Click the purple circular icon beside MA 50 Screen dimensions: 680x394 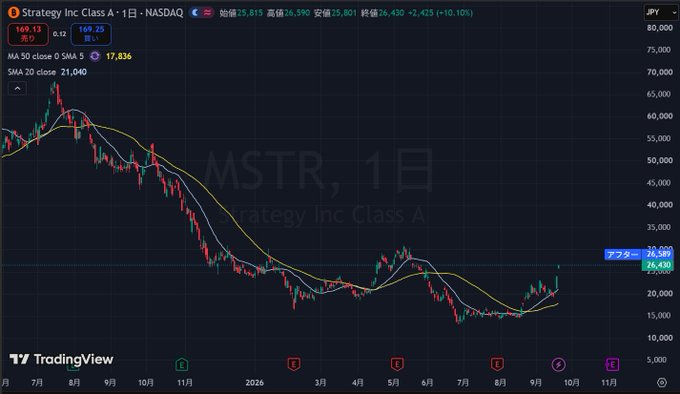pos(95,56)
